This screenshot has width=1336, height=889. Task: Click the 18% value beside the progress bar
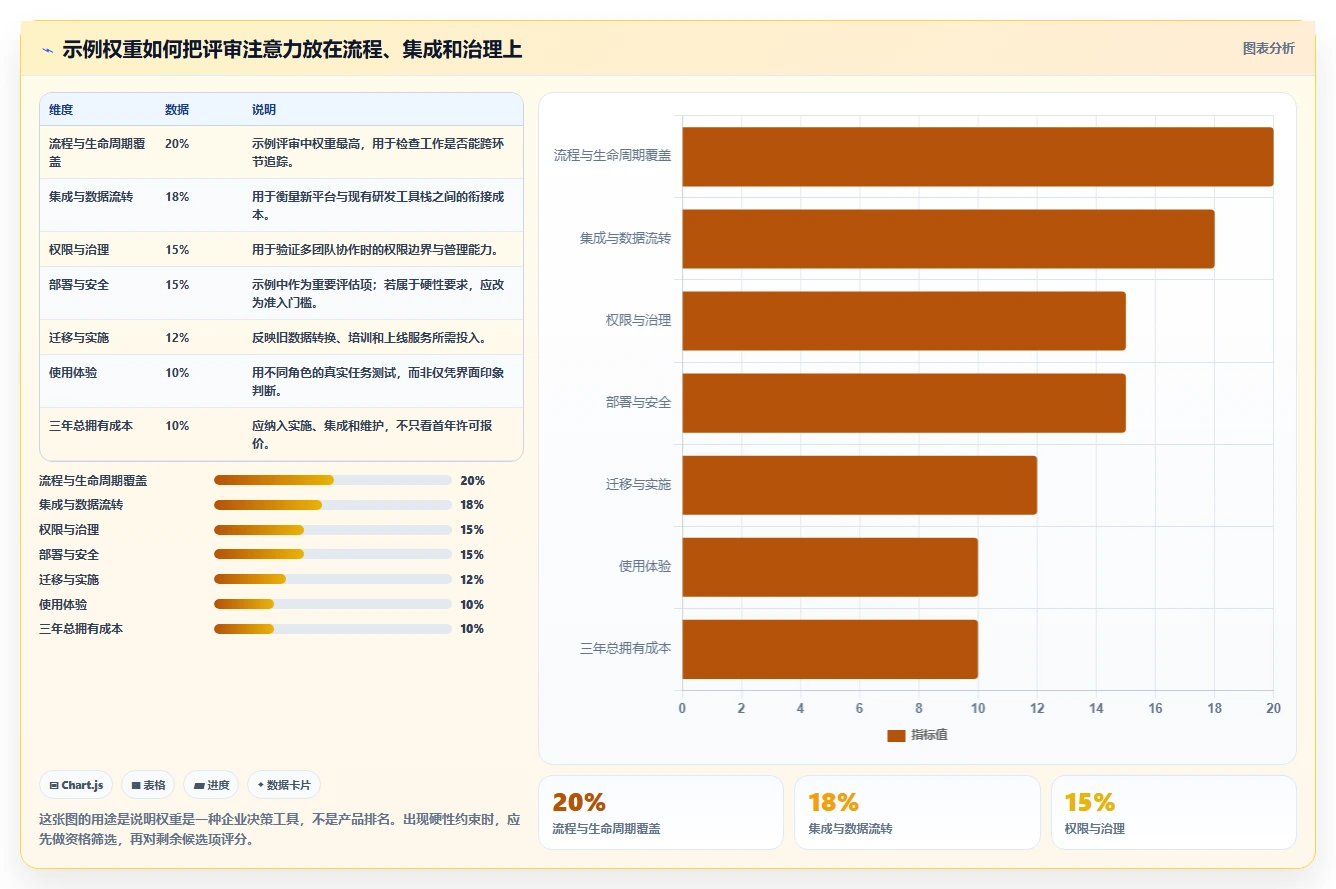[472, 505]
